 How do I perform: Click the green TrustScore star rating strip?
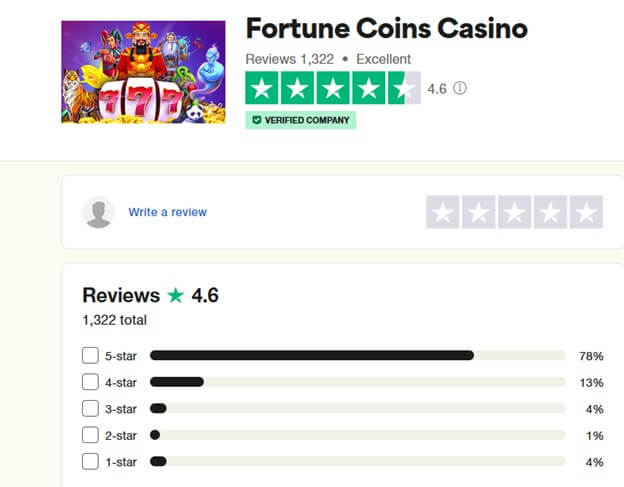tap(333, 88)
